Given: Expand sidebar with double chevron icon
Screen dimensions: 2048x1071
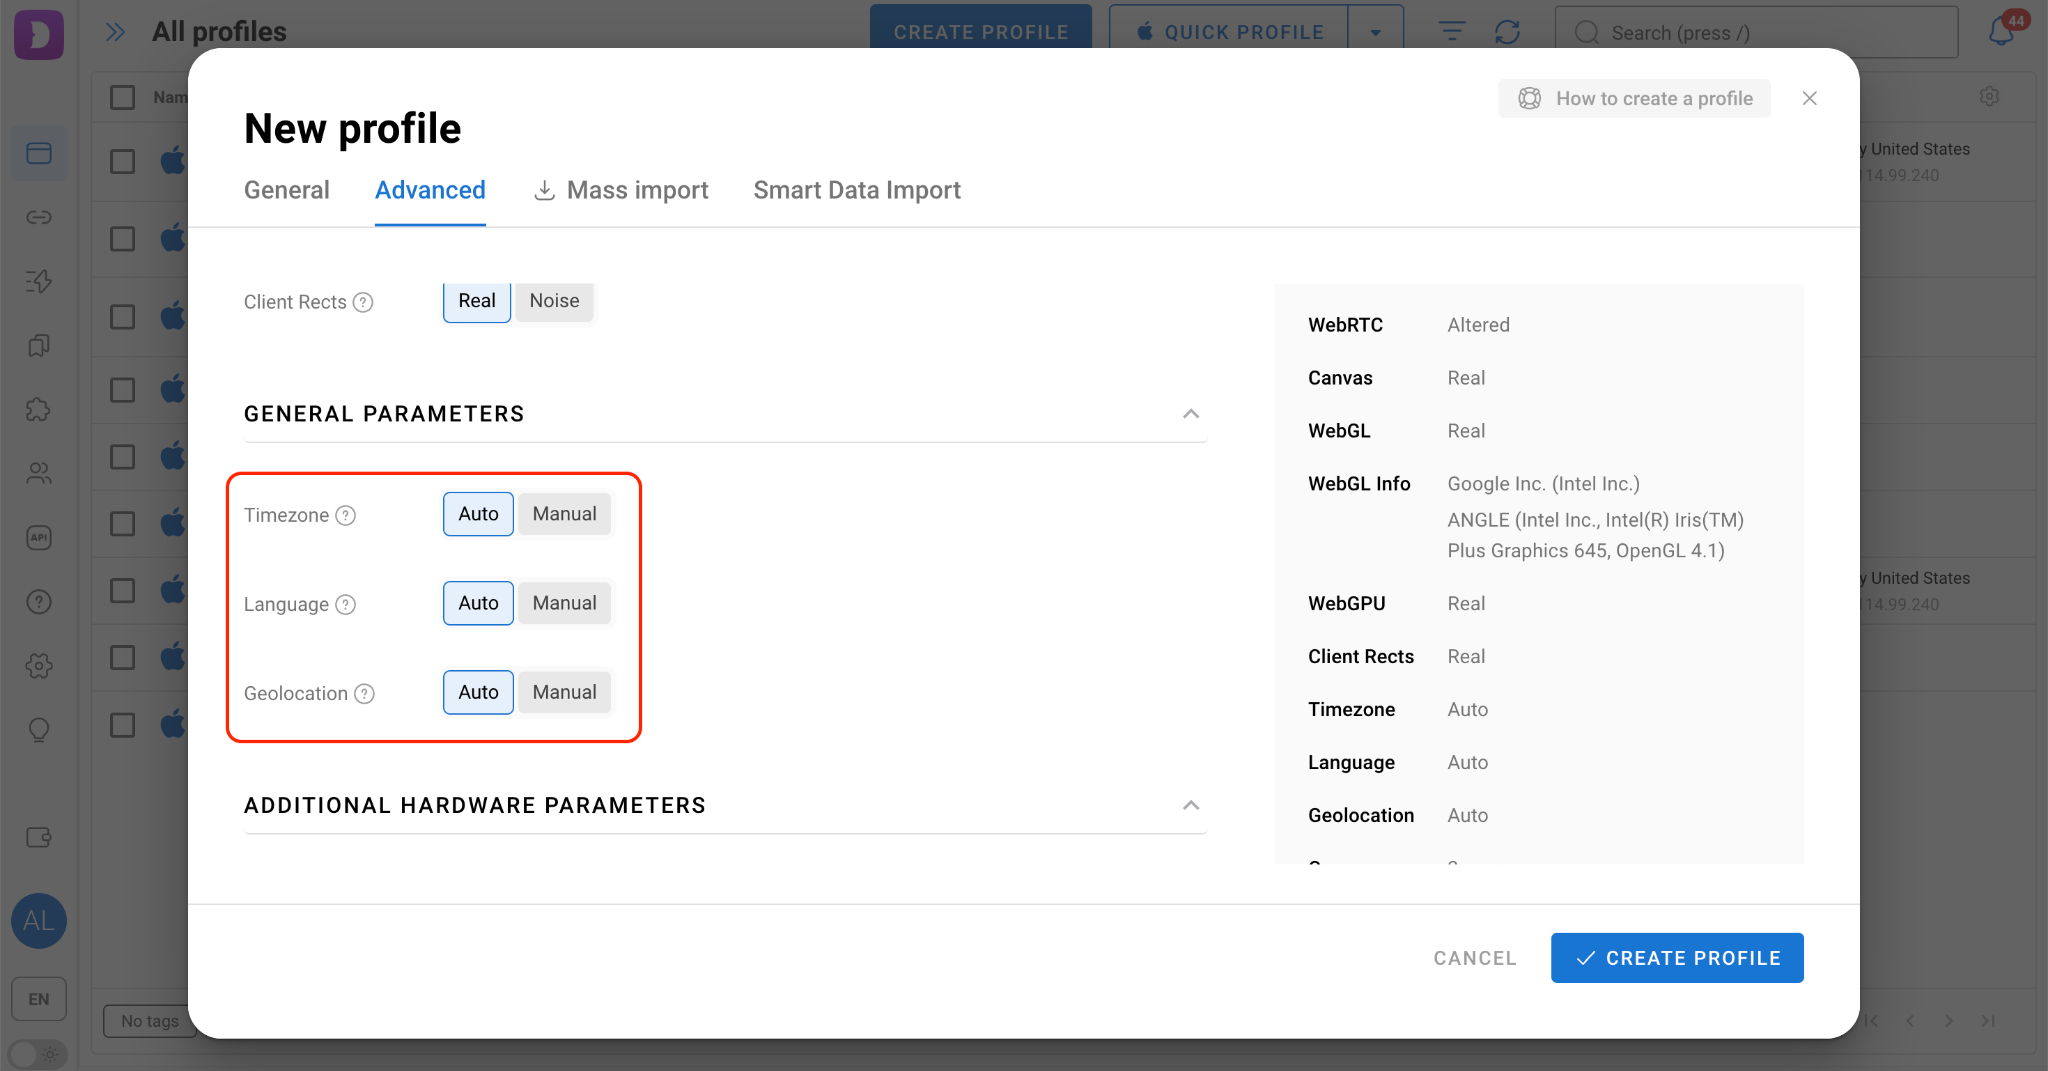Looking at the screenshot, I should [x=116, y=32].
